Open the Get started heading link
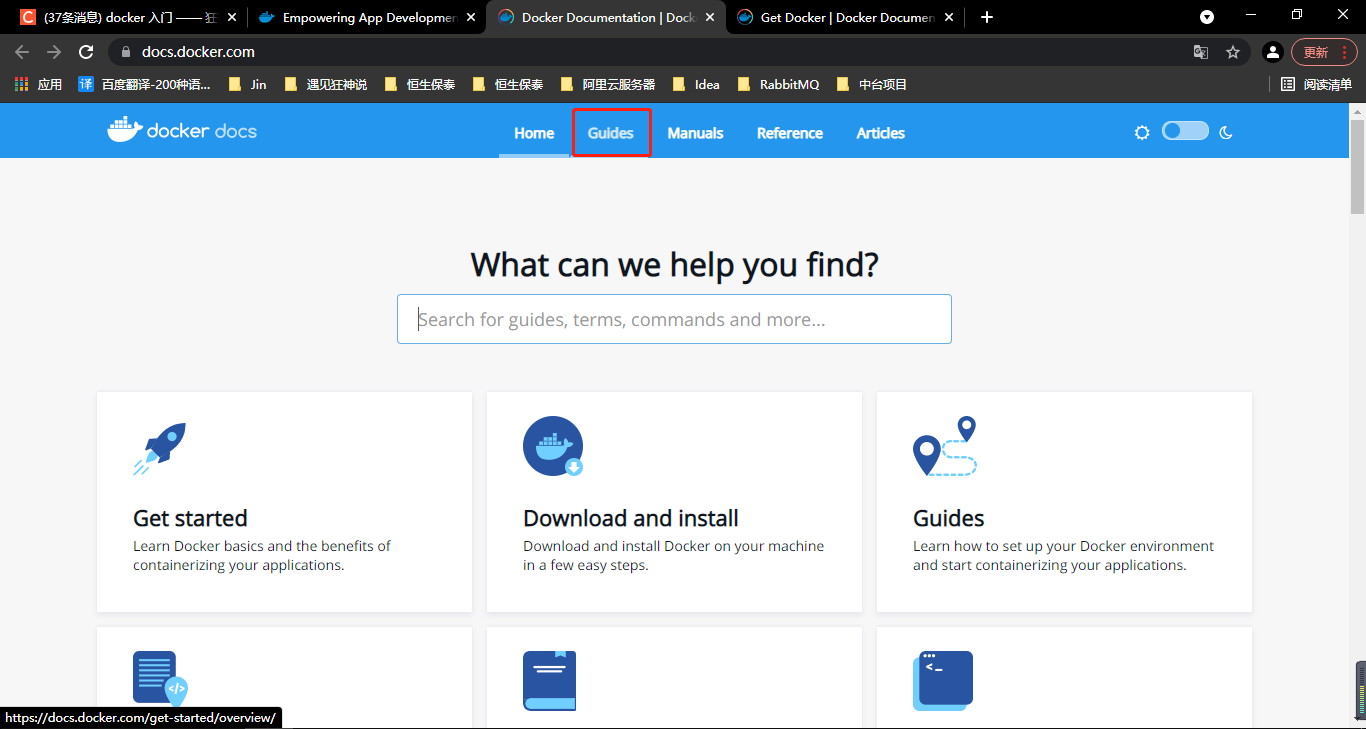Image resolution: width=1366 pixels, height=729 pixels. click(x=190, y=518)
